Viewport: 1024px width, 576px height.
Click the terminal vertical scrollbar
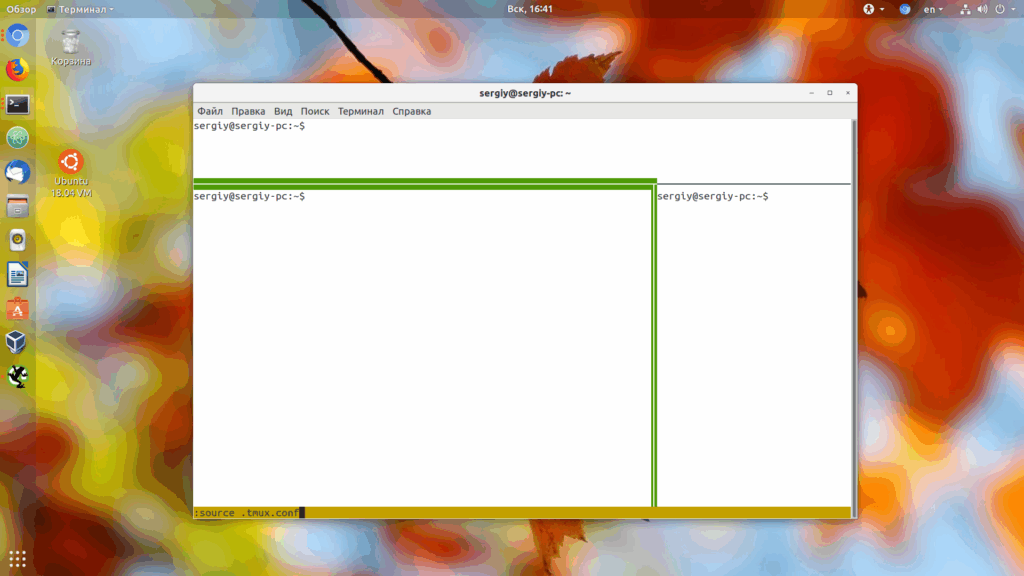coord(854,319)
